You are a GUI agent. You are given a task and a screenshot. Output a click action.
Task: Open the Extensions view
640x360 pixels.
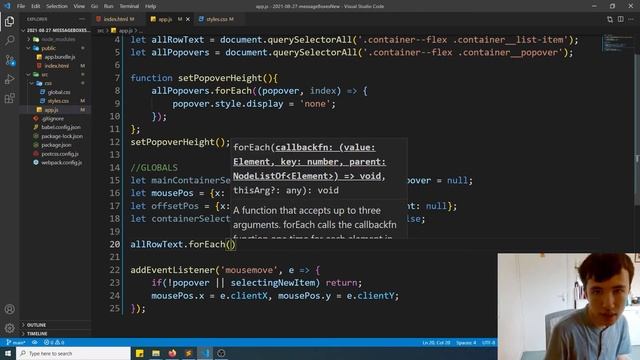(x=9, y=98)
